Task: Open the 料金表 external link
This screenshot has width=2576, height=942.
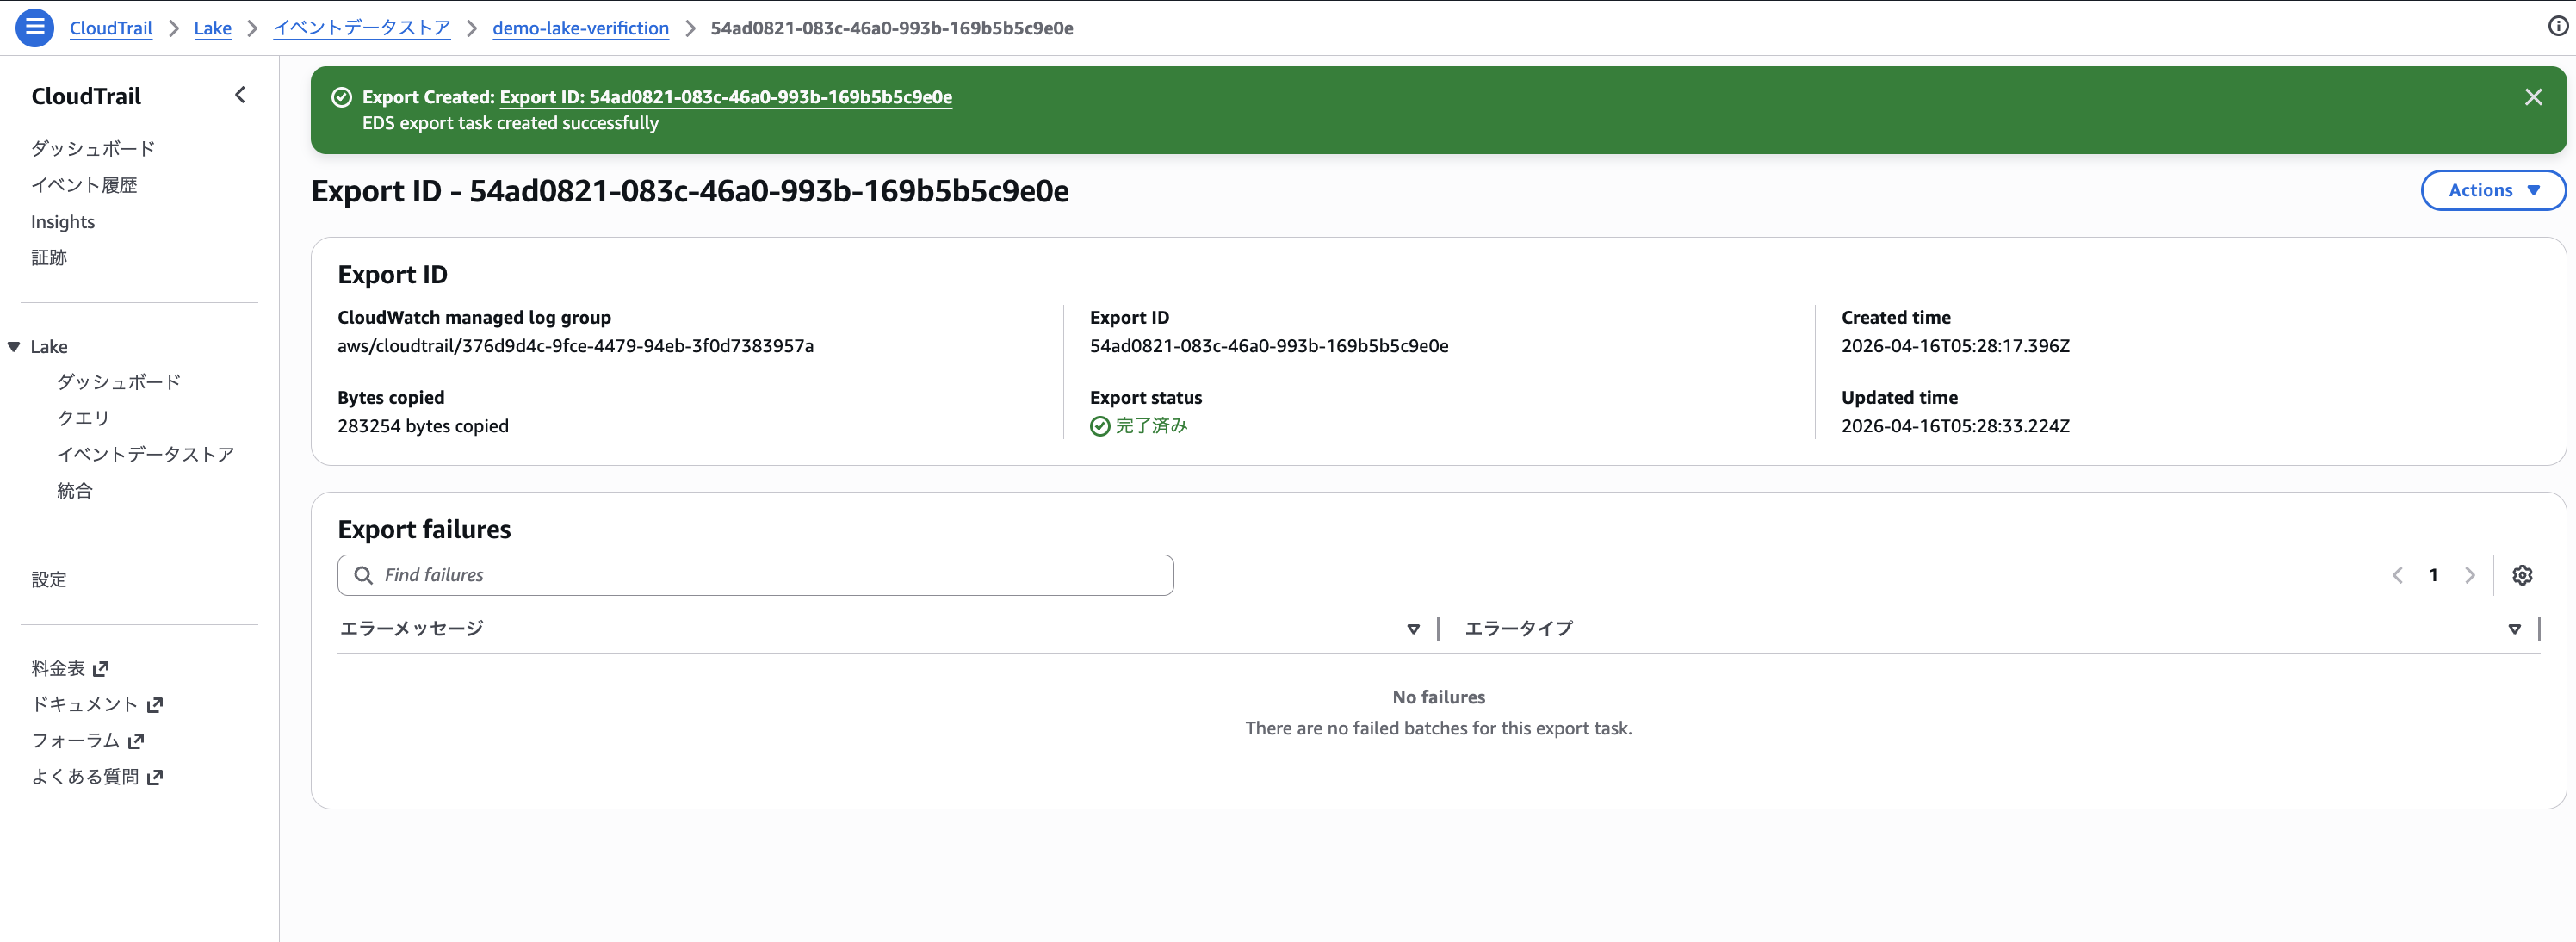Action: [x=69, y=668]
